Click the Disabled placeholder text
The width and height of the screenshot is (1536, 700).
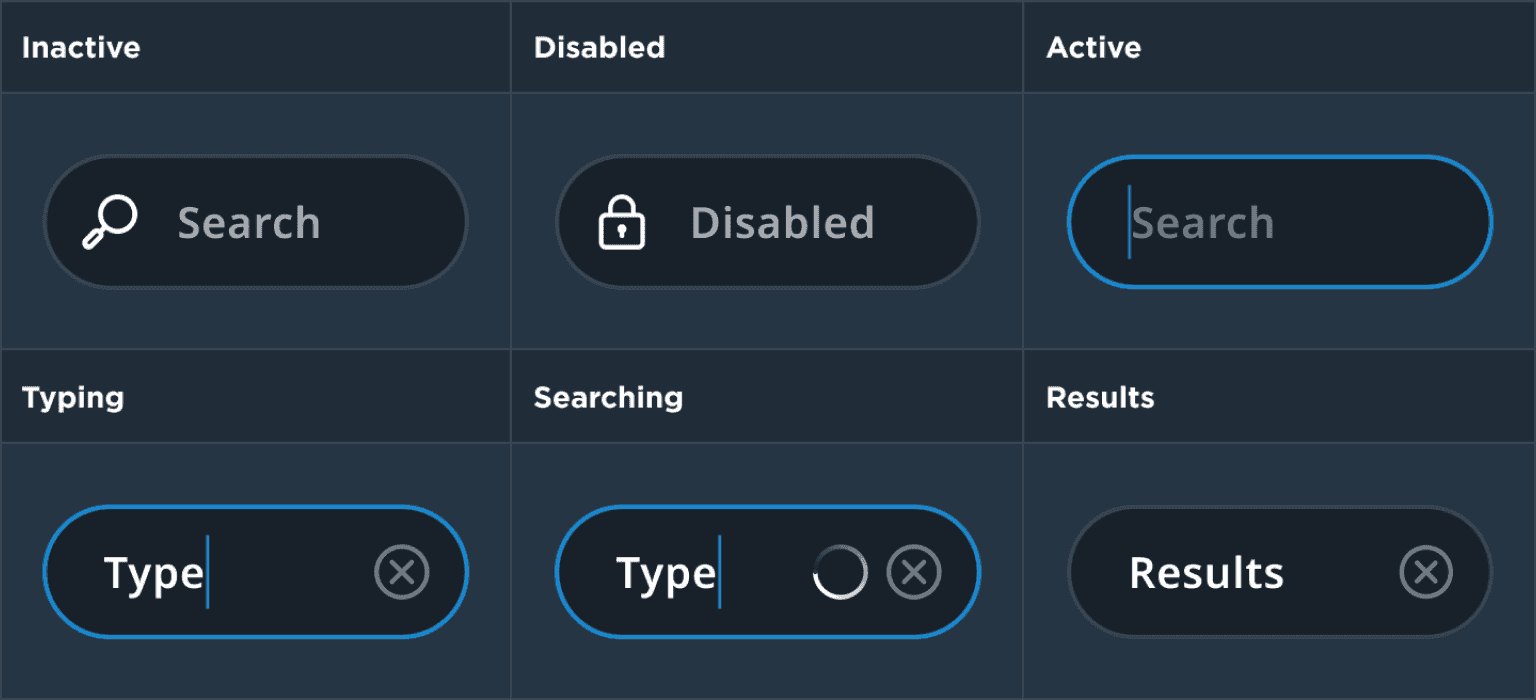coord(782,223)
